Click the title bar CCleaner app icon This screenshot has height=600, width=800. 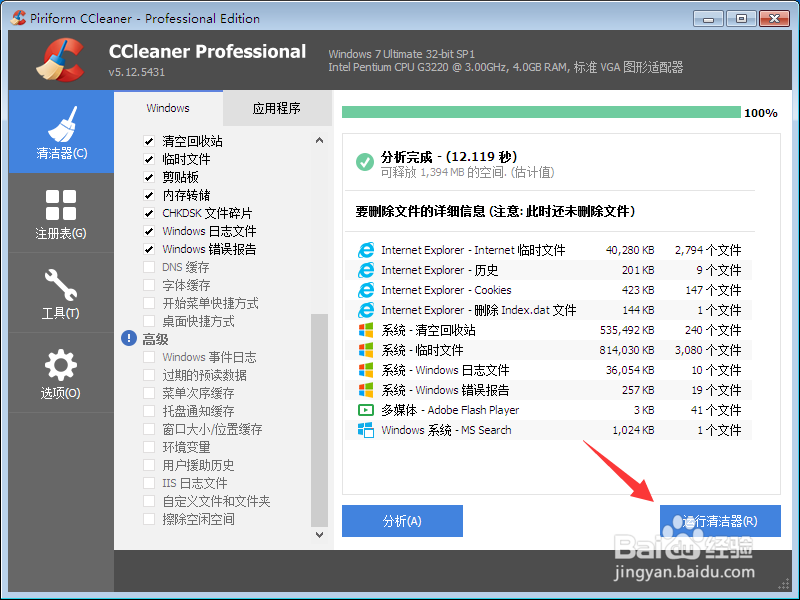18,18
